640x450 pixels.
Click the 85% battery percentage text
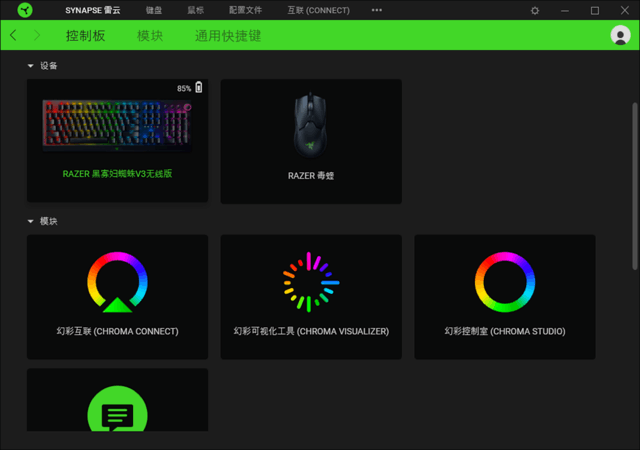[184, 88]
